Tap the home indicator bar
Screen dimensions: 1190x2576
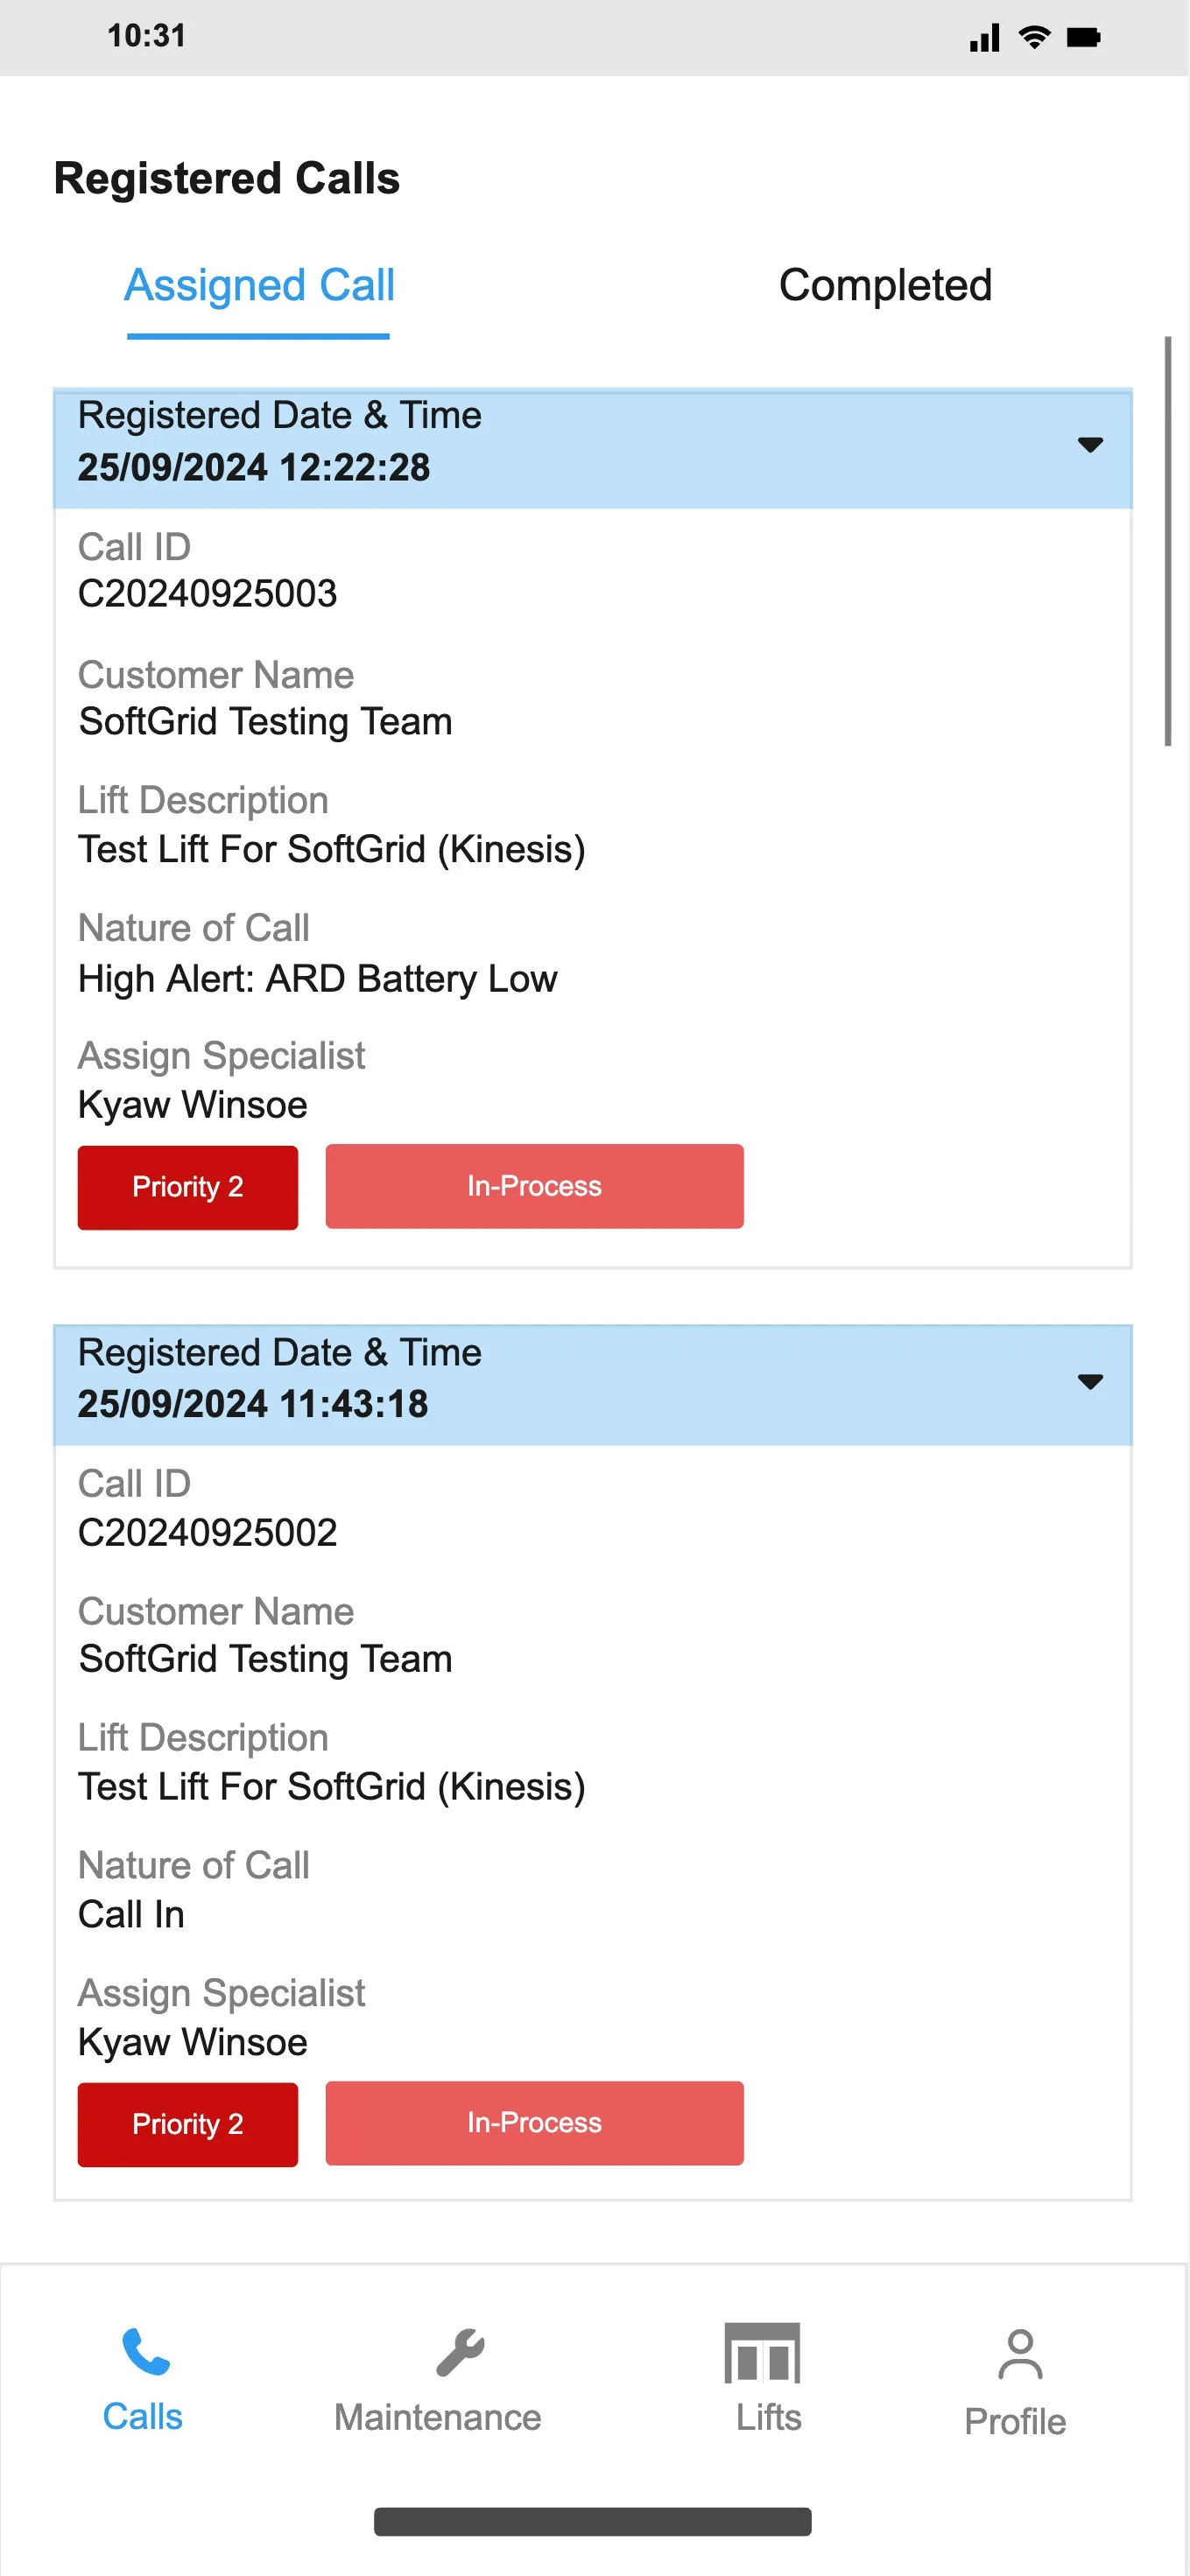[593, 2521]
